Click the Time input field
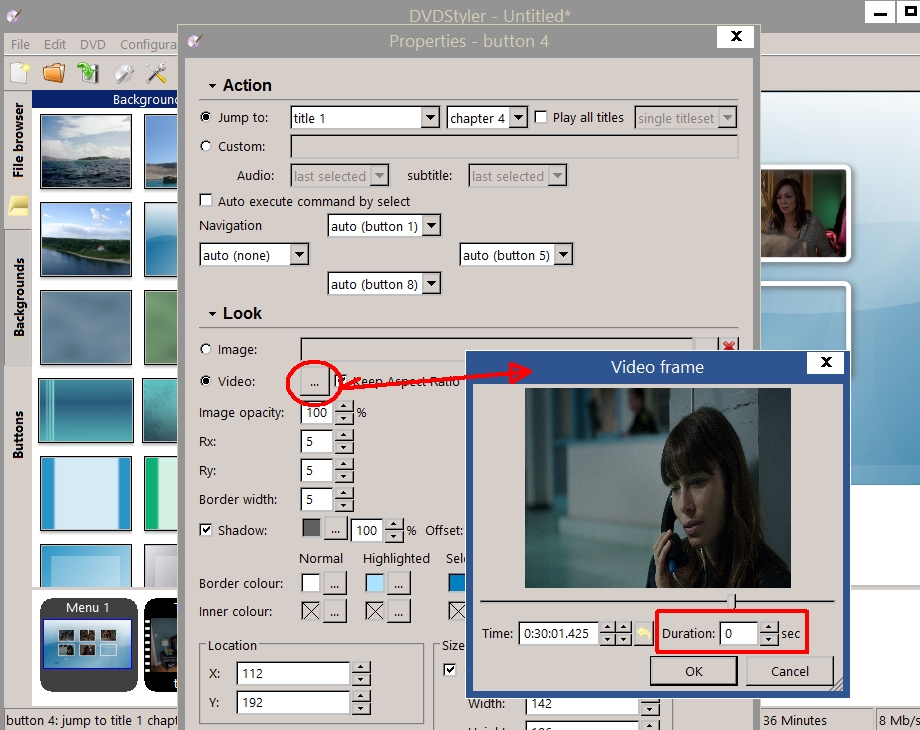 [559, 633]
